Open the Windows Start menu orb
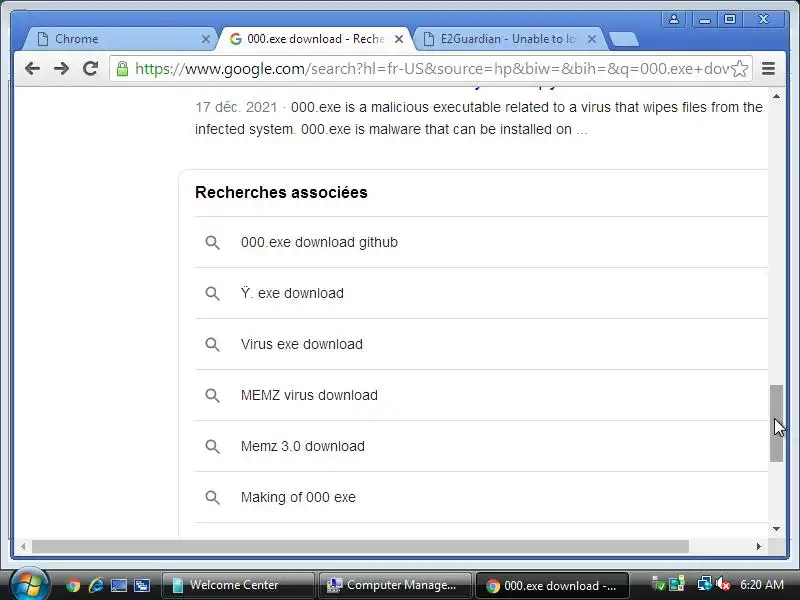The height and width of the screenshot is (600, 800). [x=30, y=585]
